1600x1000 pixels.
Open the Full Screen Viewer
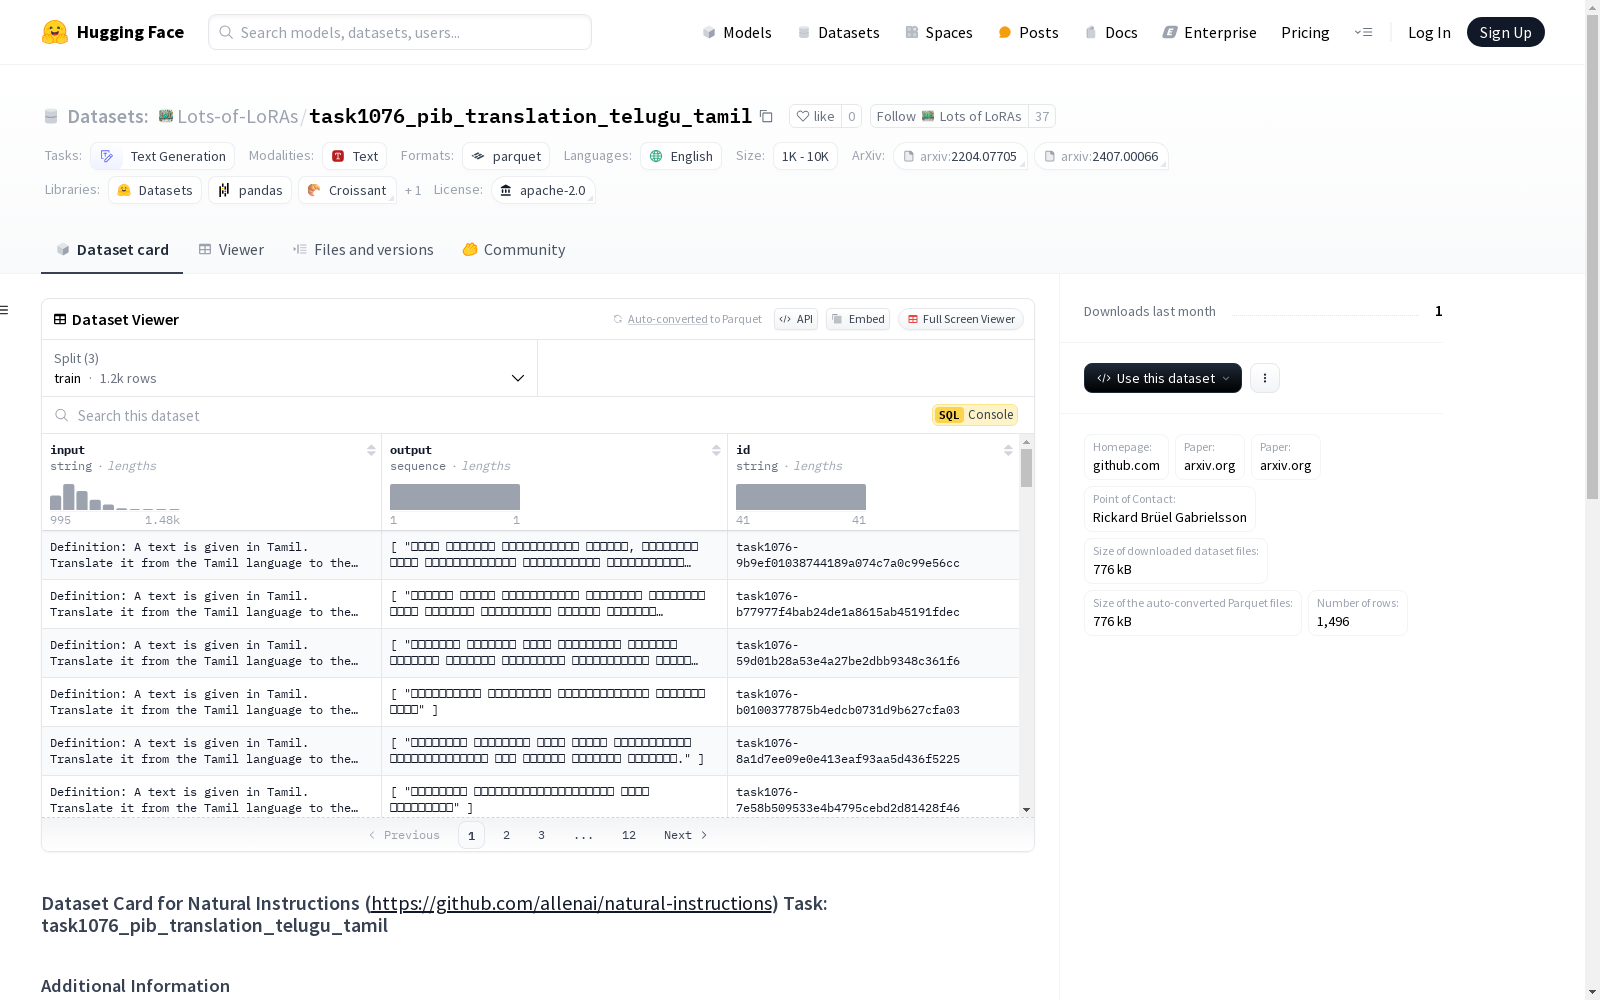(961, 319)
